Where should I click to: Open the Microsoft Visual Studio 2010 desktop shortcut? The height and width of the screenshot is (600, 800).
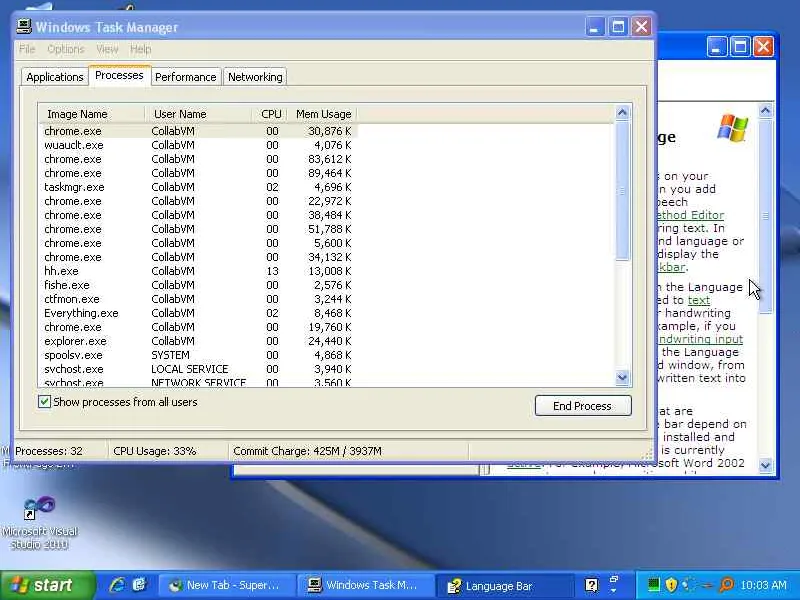39,523
